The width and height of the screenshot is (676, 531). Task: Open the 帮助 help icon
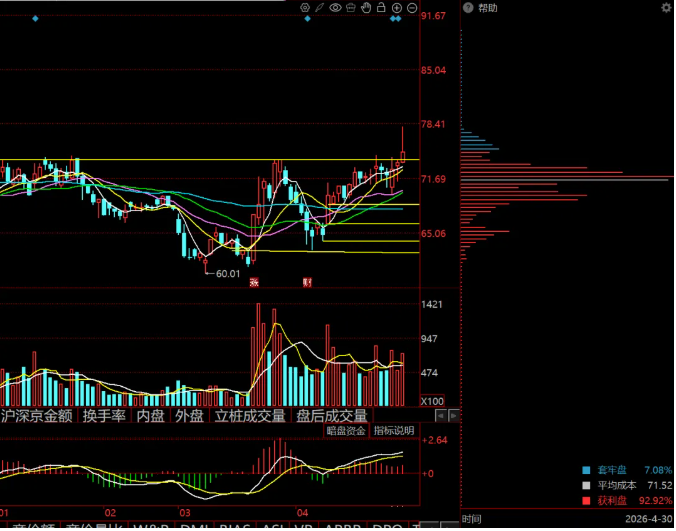pos(468,8)
